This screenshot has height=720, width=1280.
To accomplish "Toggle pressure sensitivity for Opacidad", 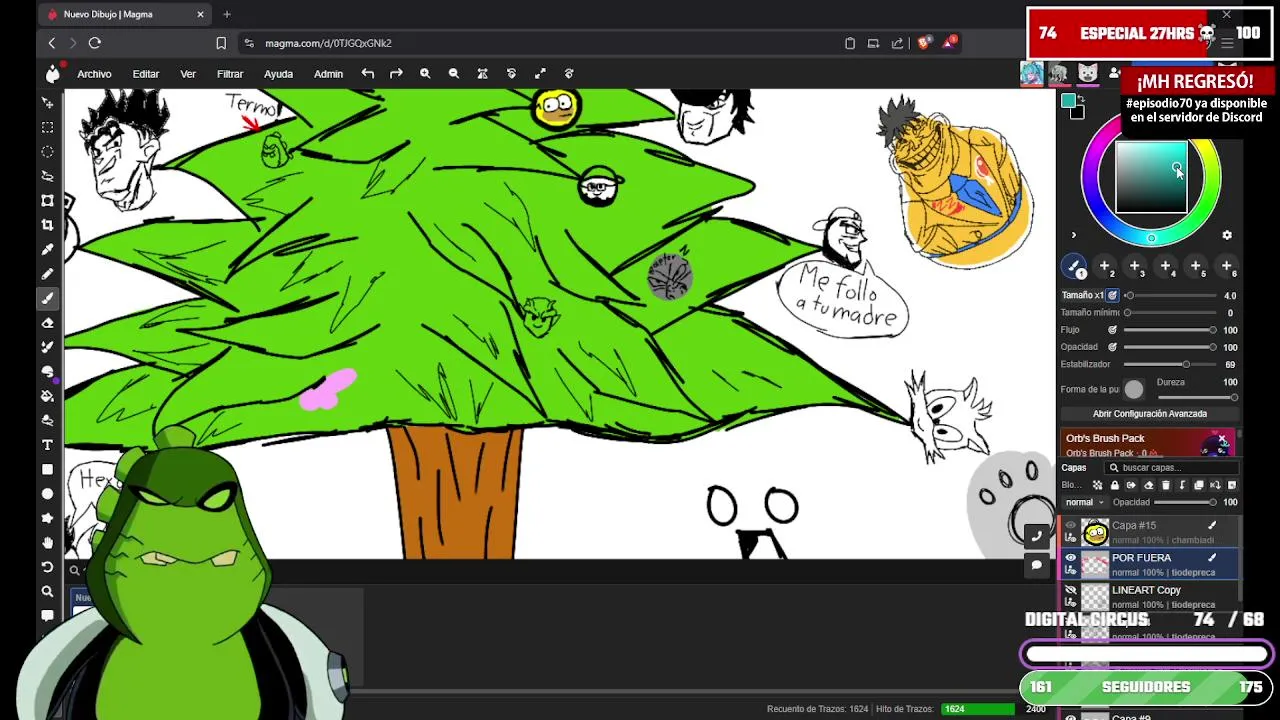I will (1112, 347).
